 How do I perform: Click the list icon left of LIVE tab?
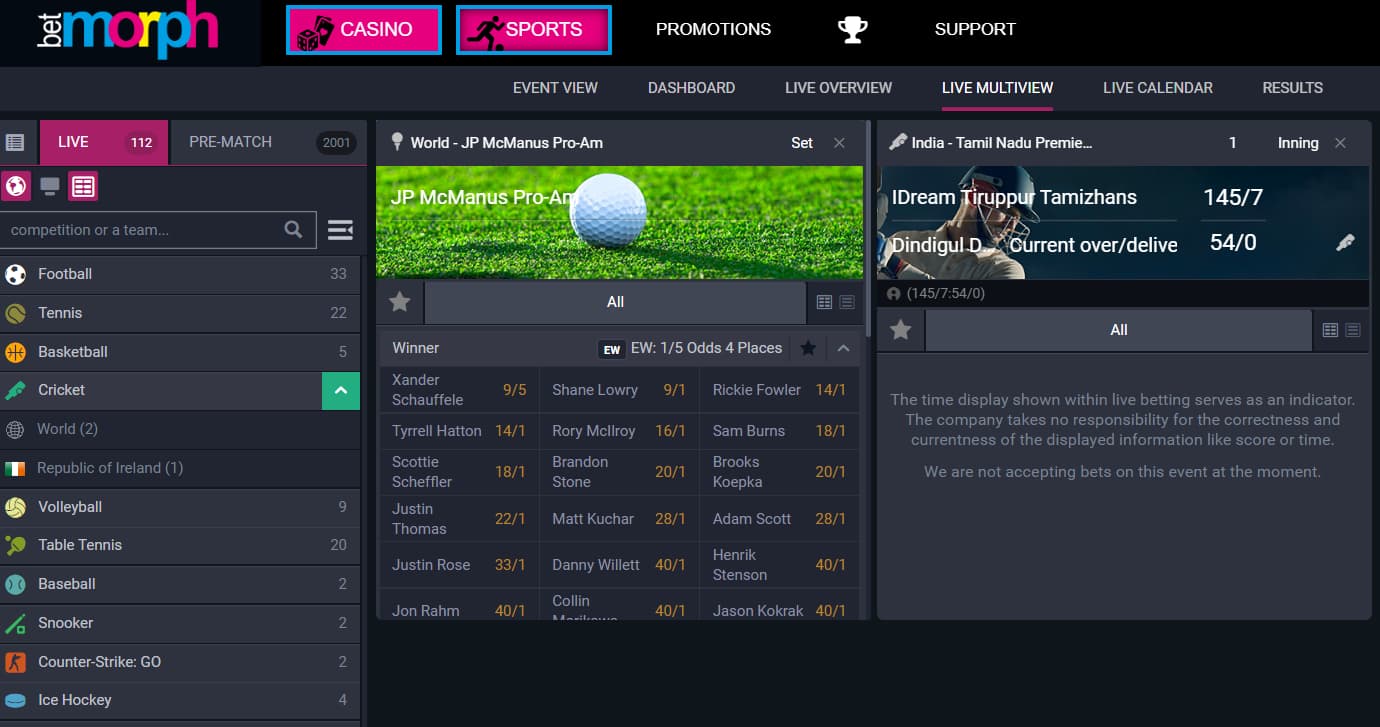point(15,142)
